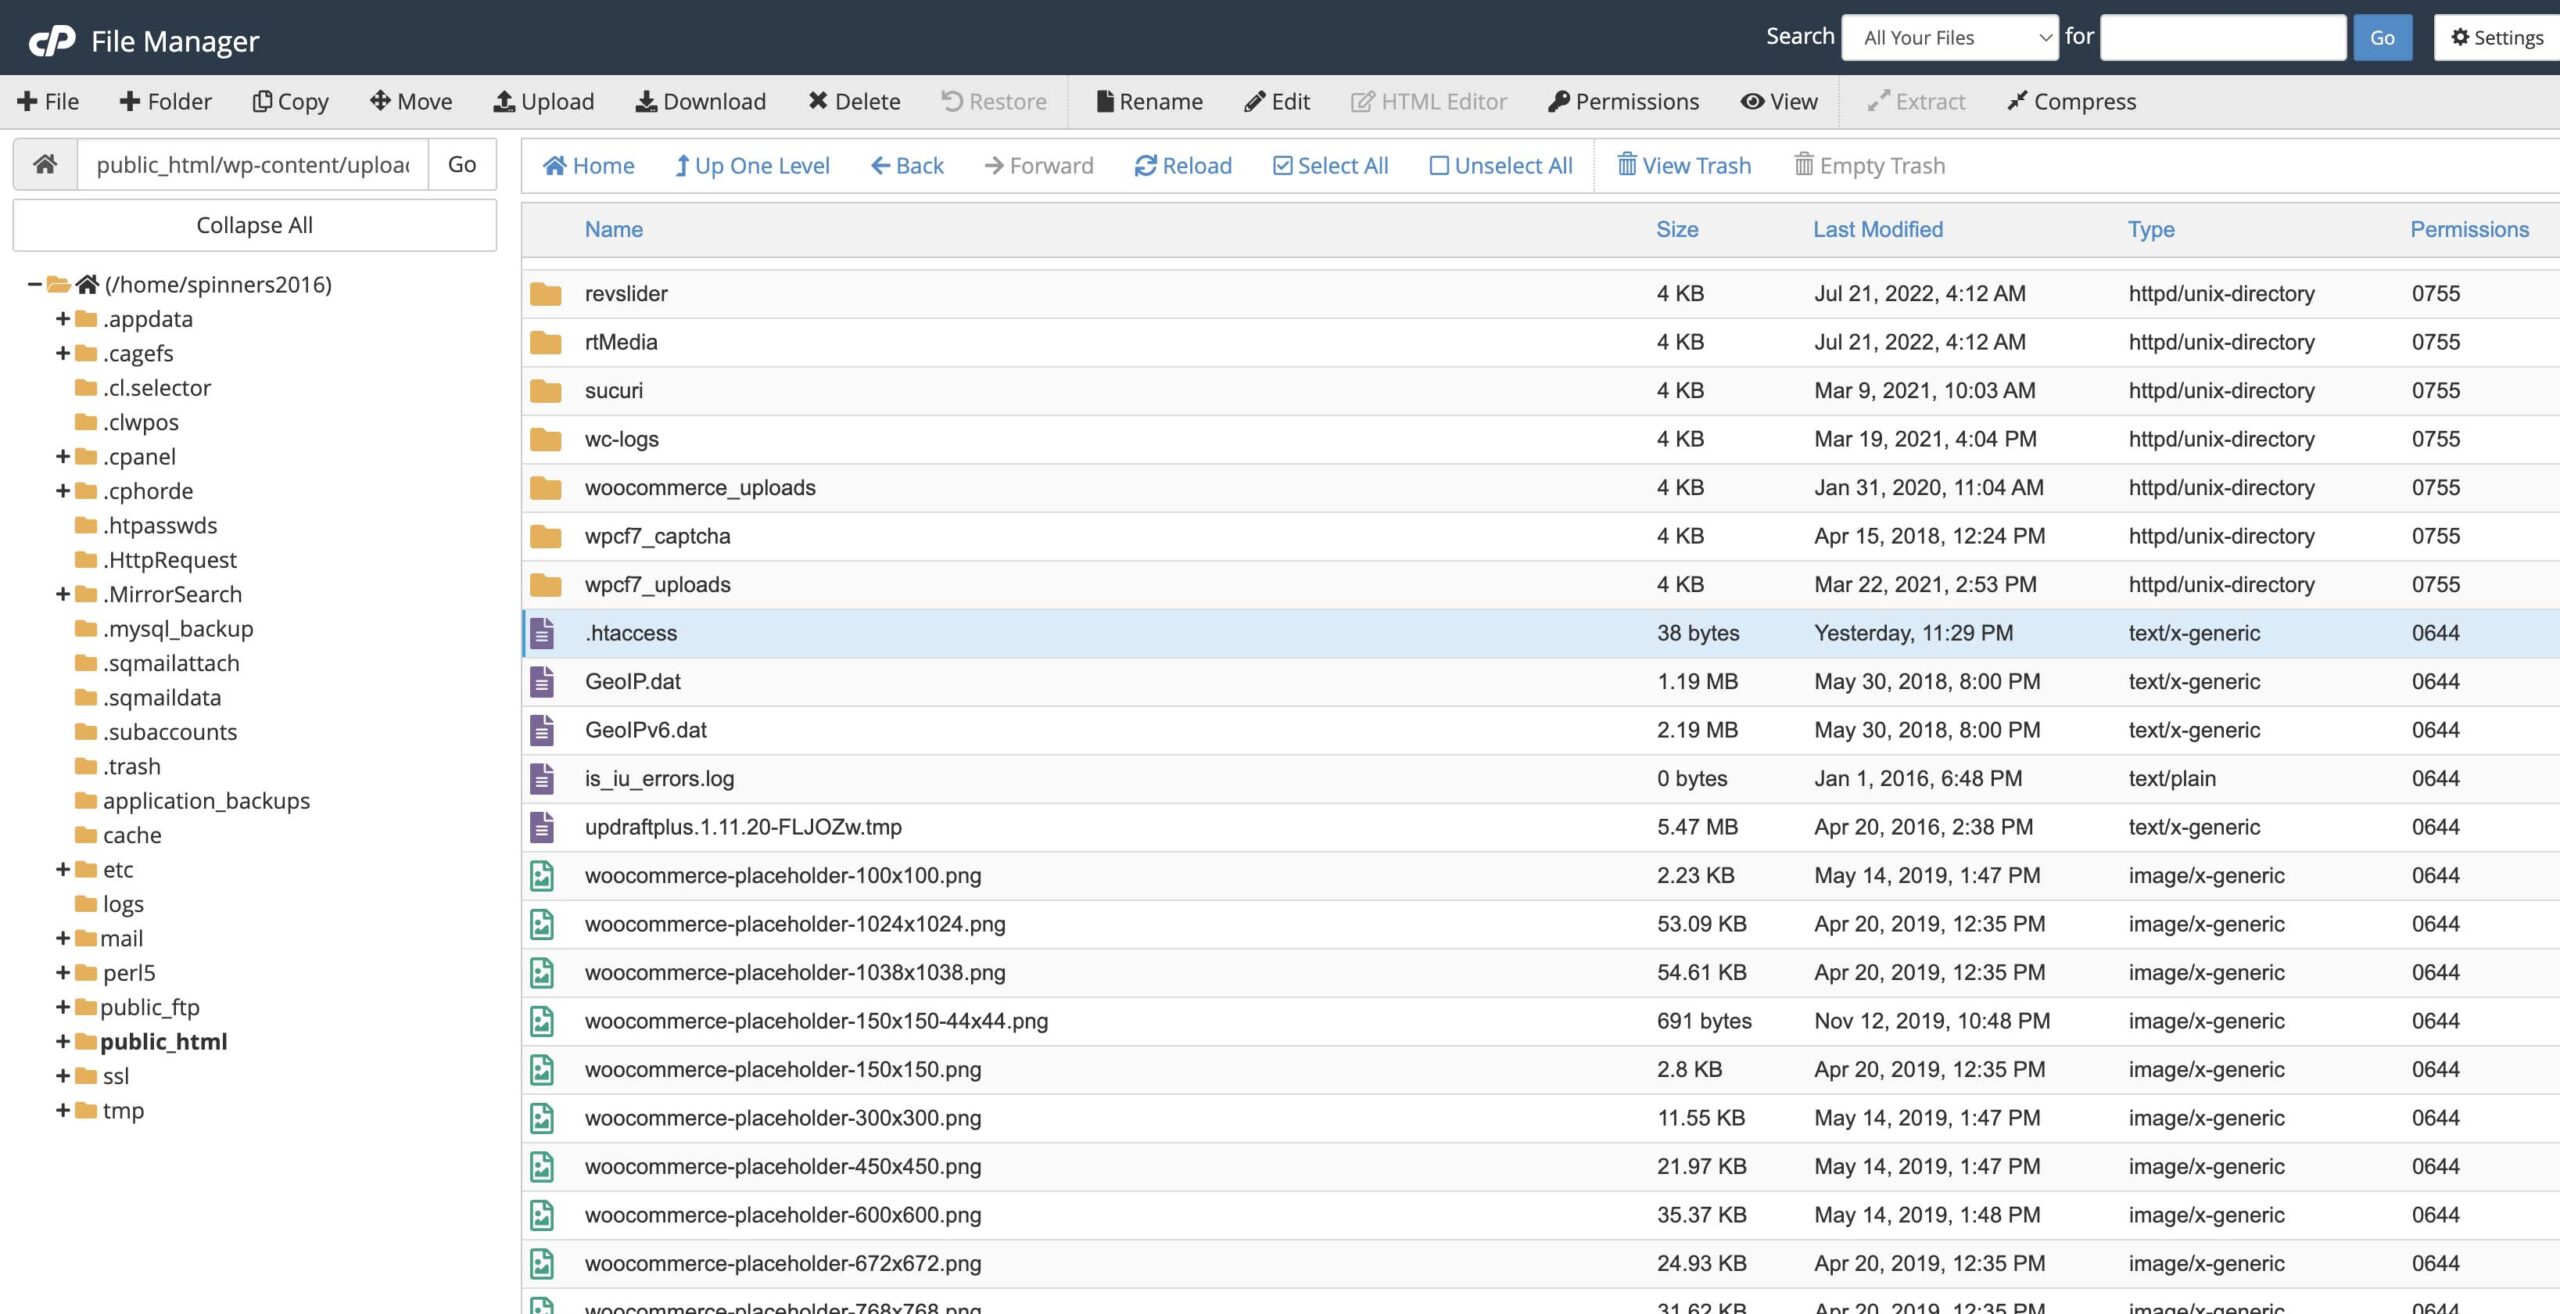Screen dimensions: 2560x1314
Task: Select application_backups in the tree
Action: [206, 800]
